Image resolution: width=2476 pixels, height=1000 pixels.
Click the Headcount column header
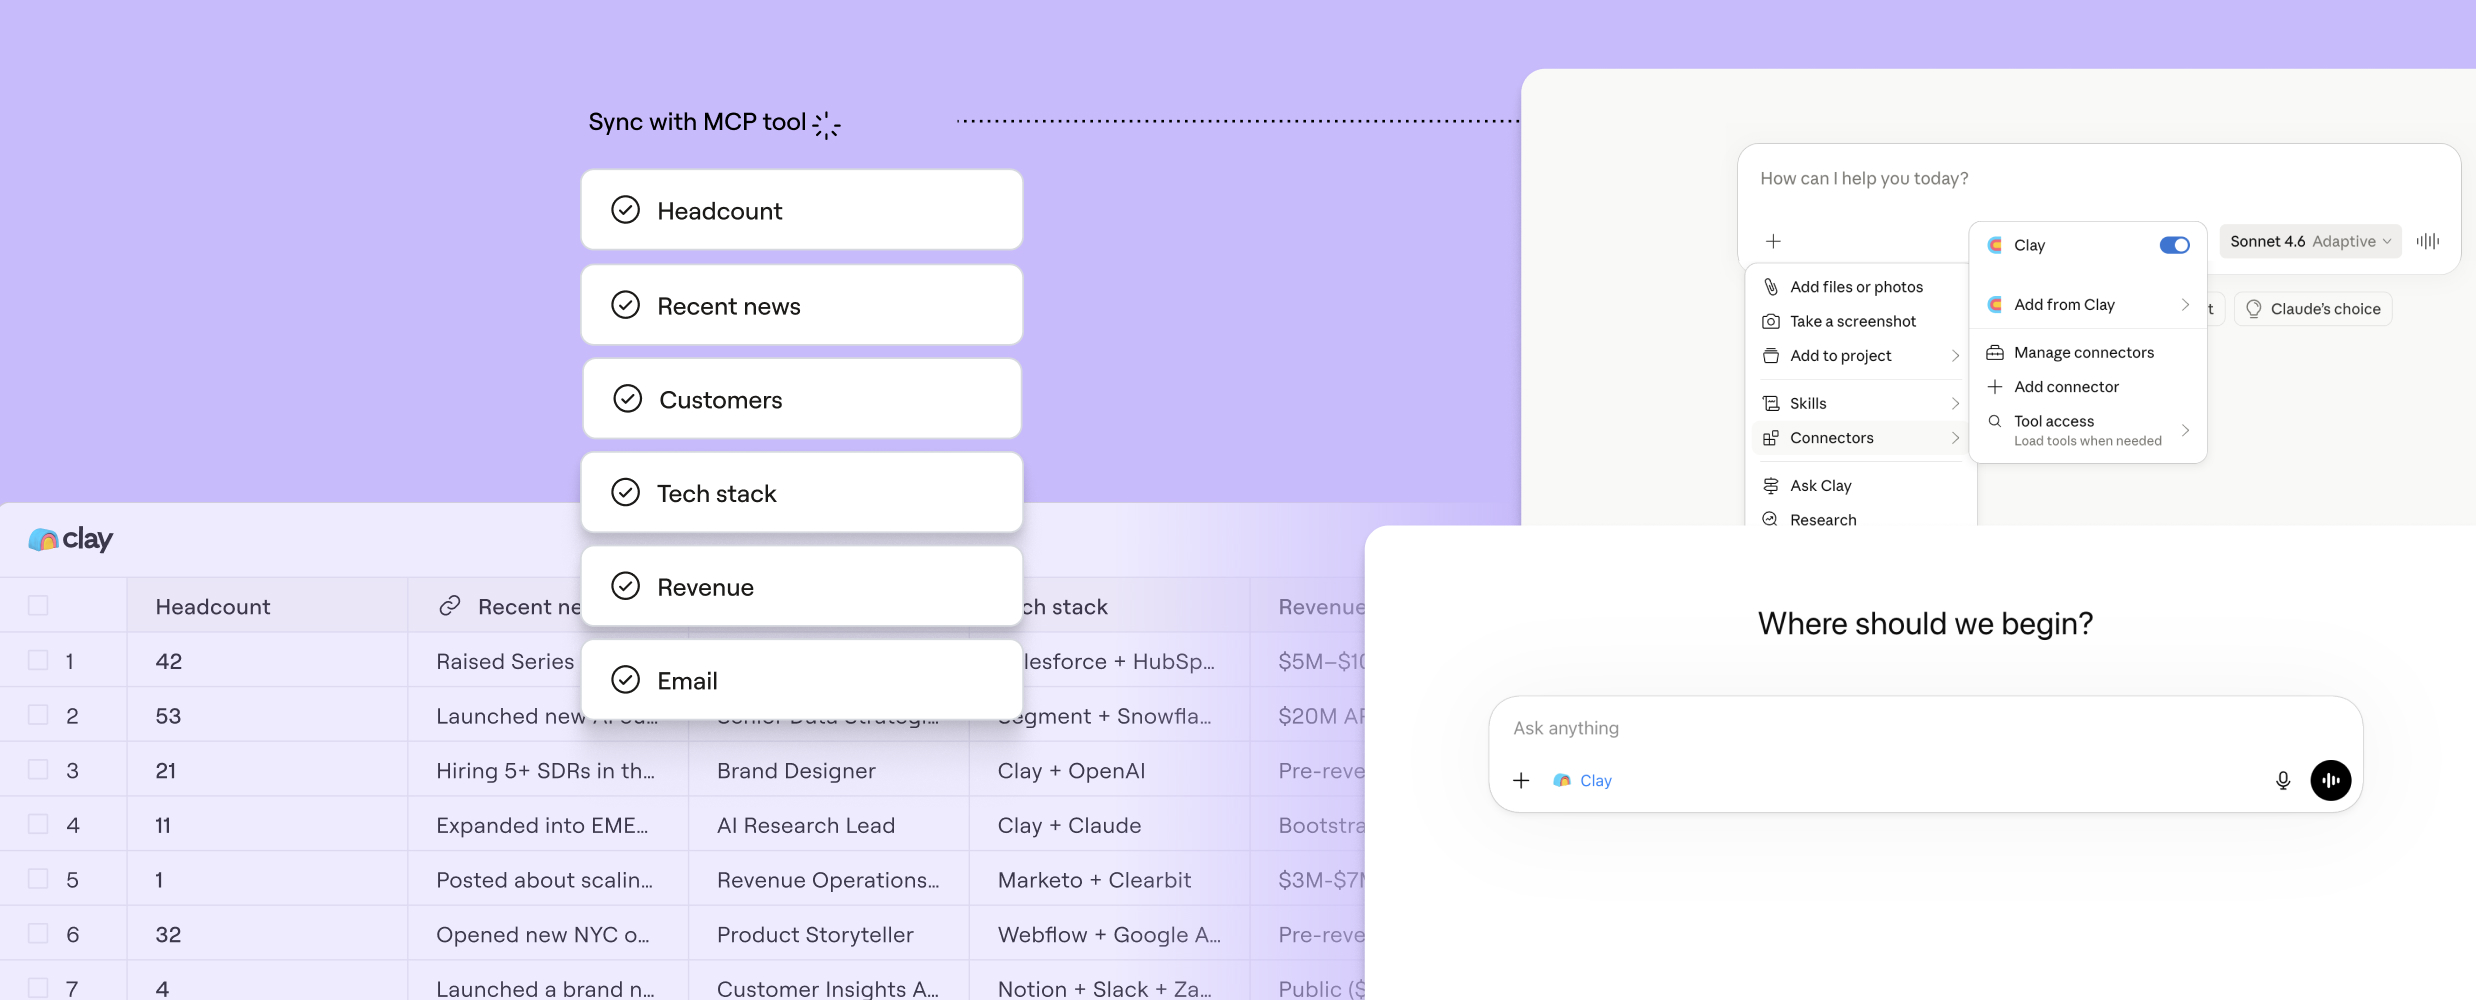(267, 606)
